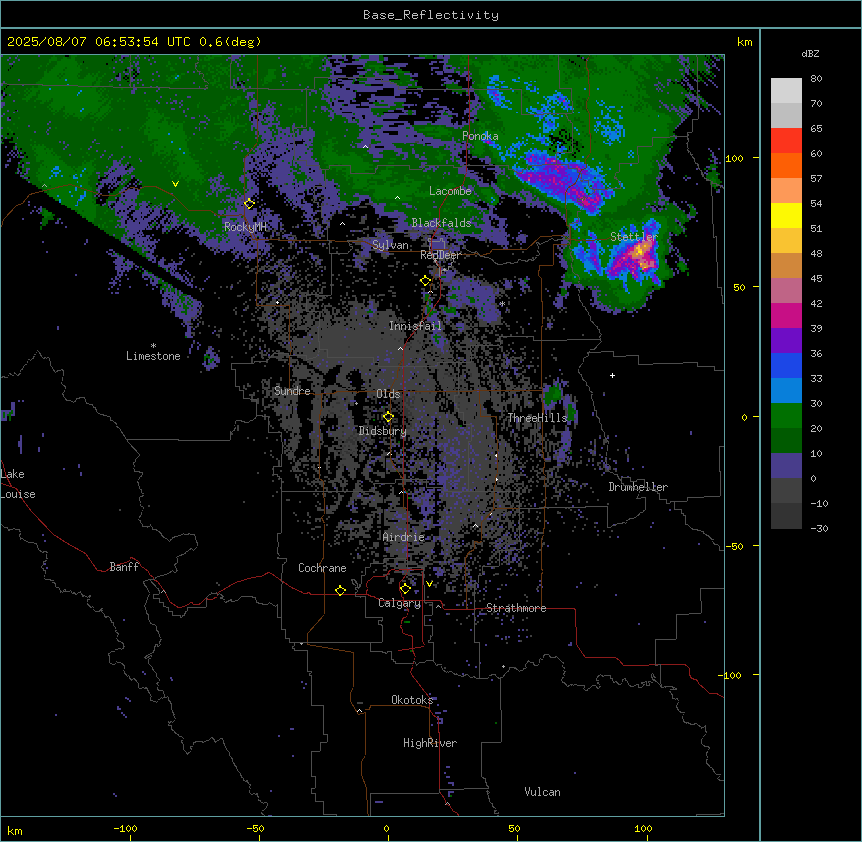Click the yellow diamond marker above Calgary label
The width and height of the screenshot is (862, 842).
tap(405, 589)
